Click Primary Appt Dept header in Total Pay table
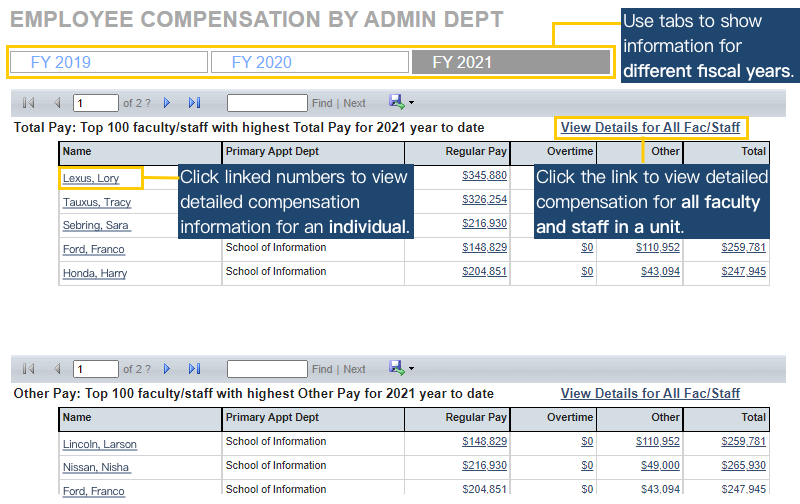 (x=313, y=153)
